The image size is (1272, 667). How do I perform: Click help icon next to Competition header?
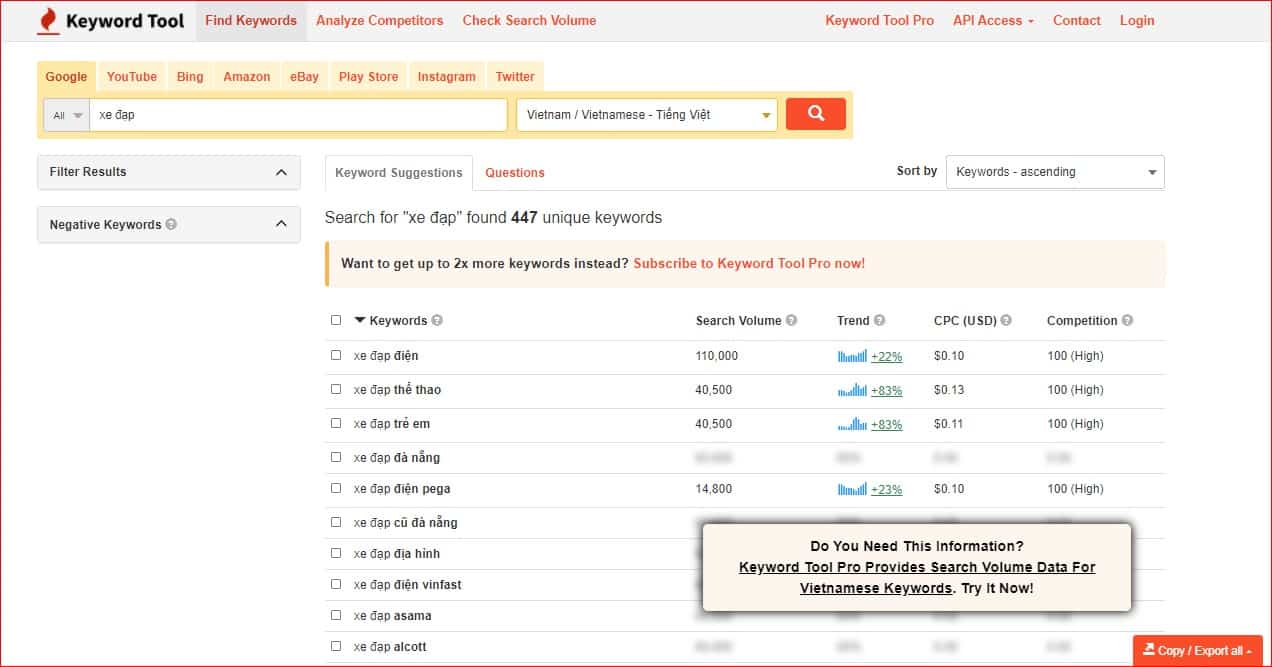[x=1127, y=321]
